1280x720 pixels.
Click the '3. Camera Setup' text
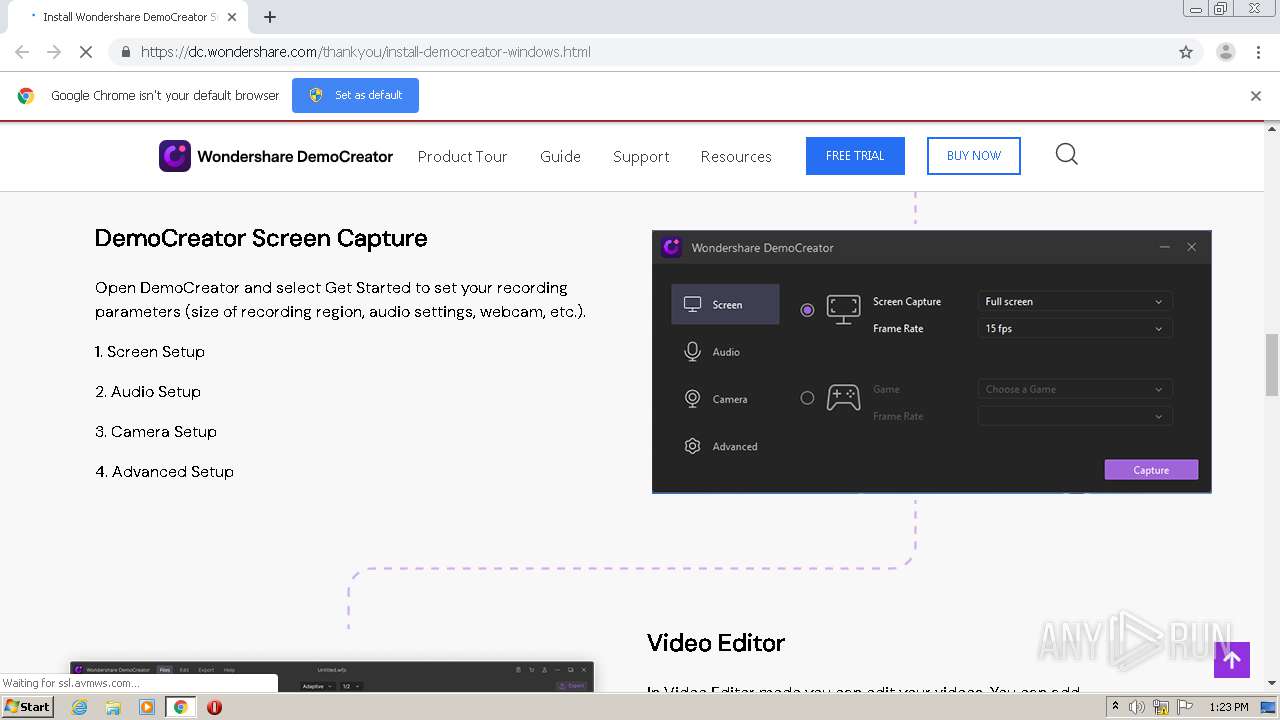point(156,432)
